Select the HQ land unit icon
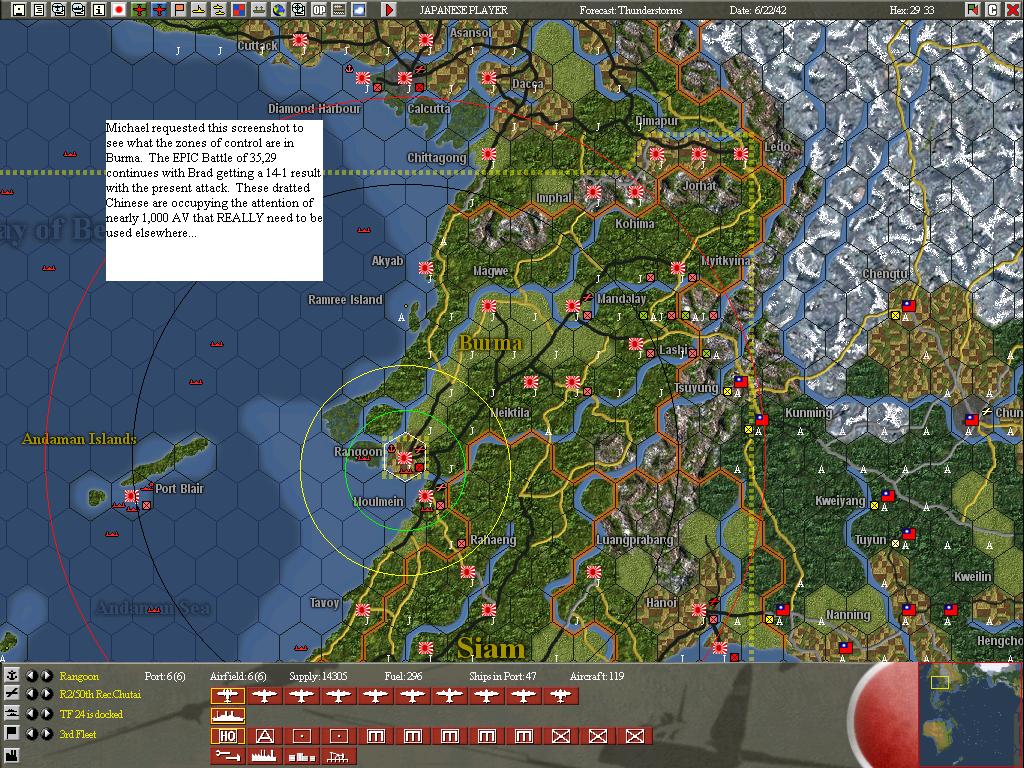 pos(227,736)
